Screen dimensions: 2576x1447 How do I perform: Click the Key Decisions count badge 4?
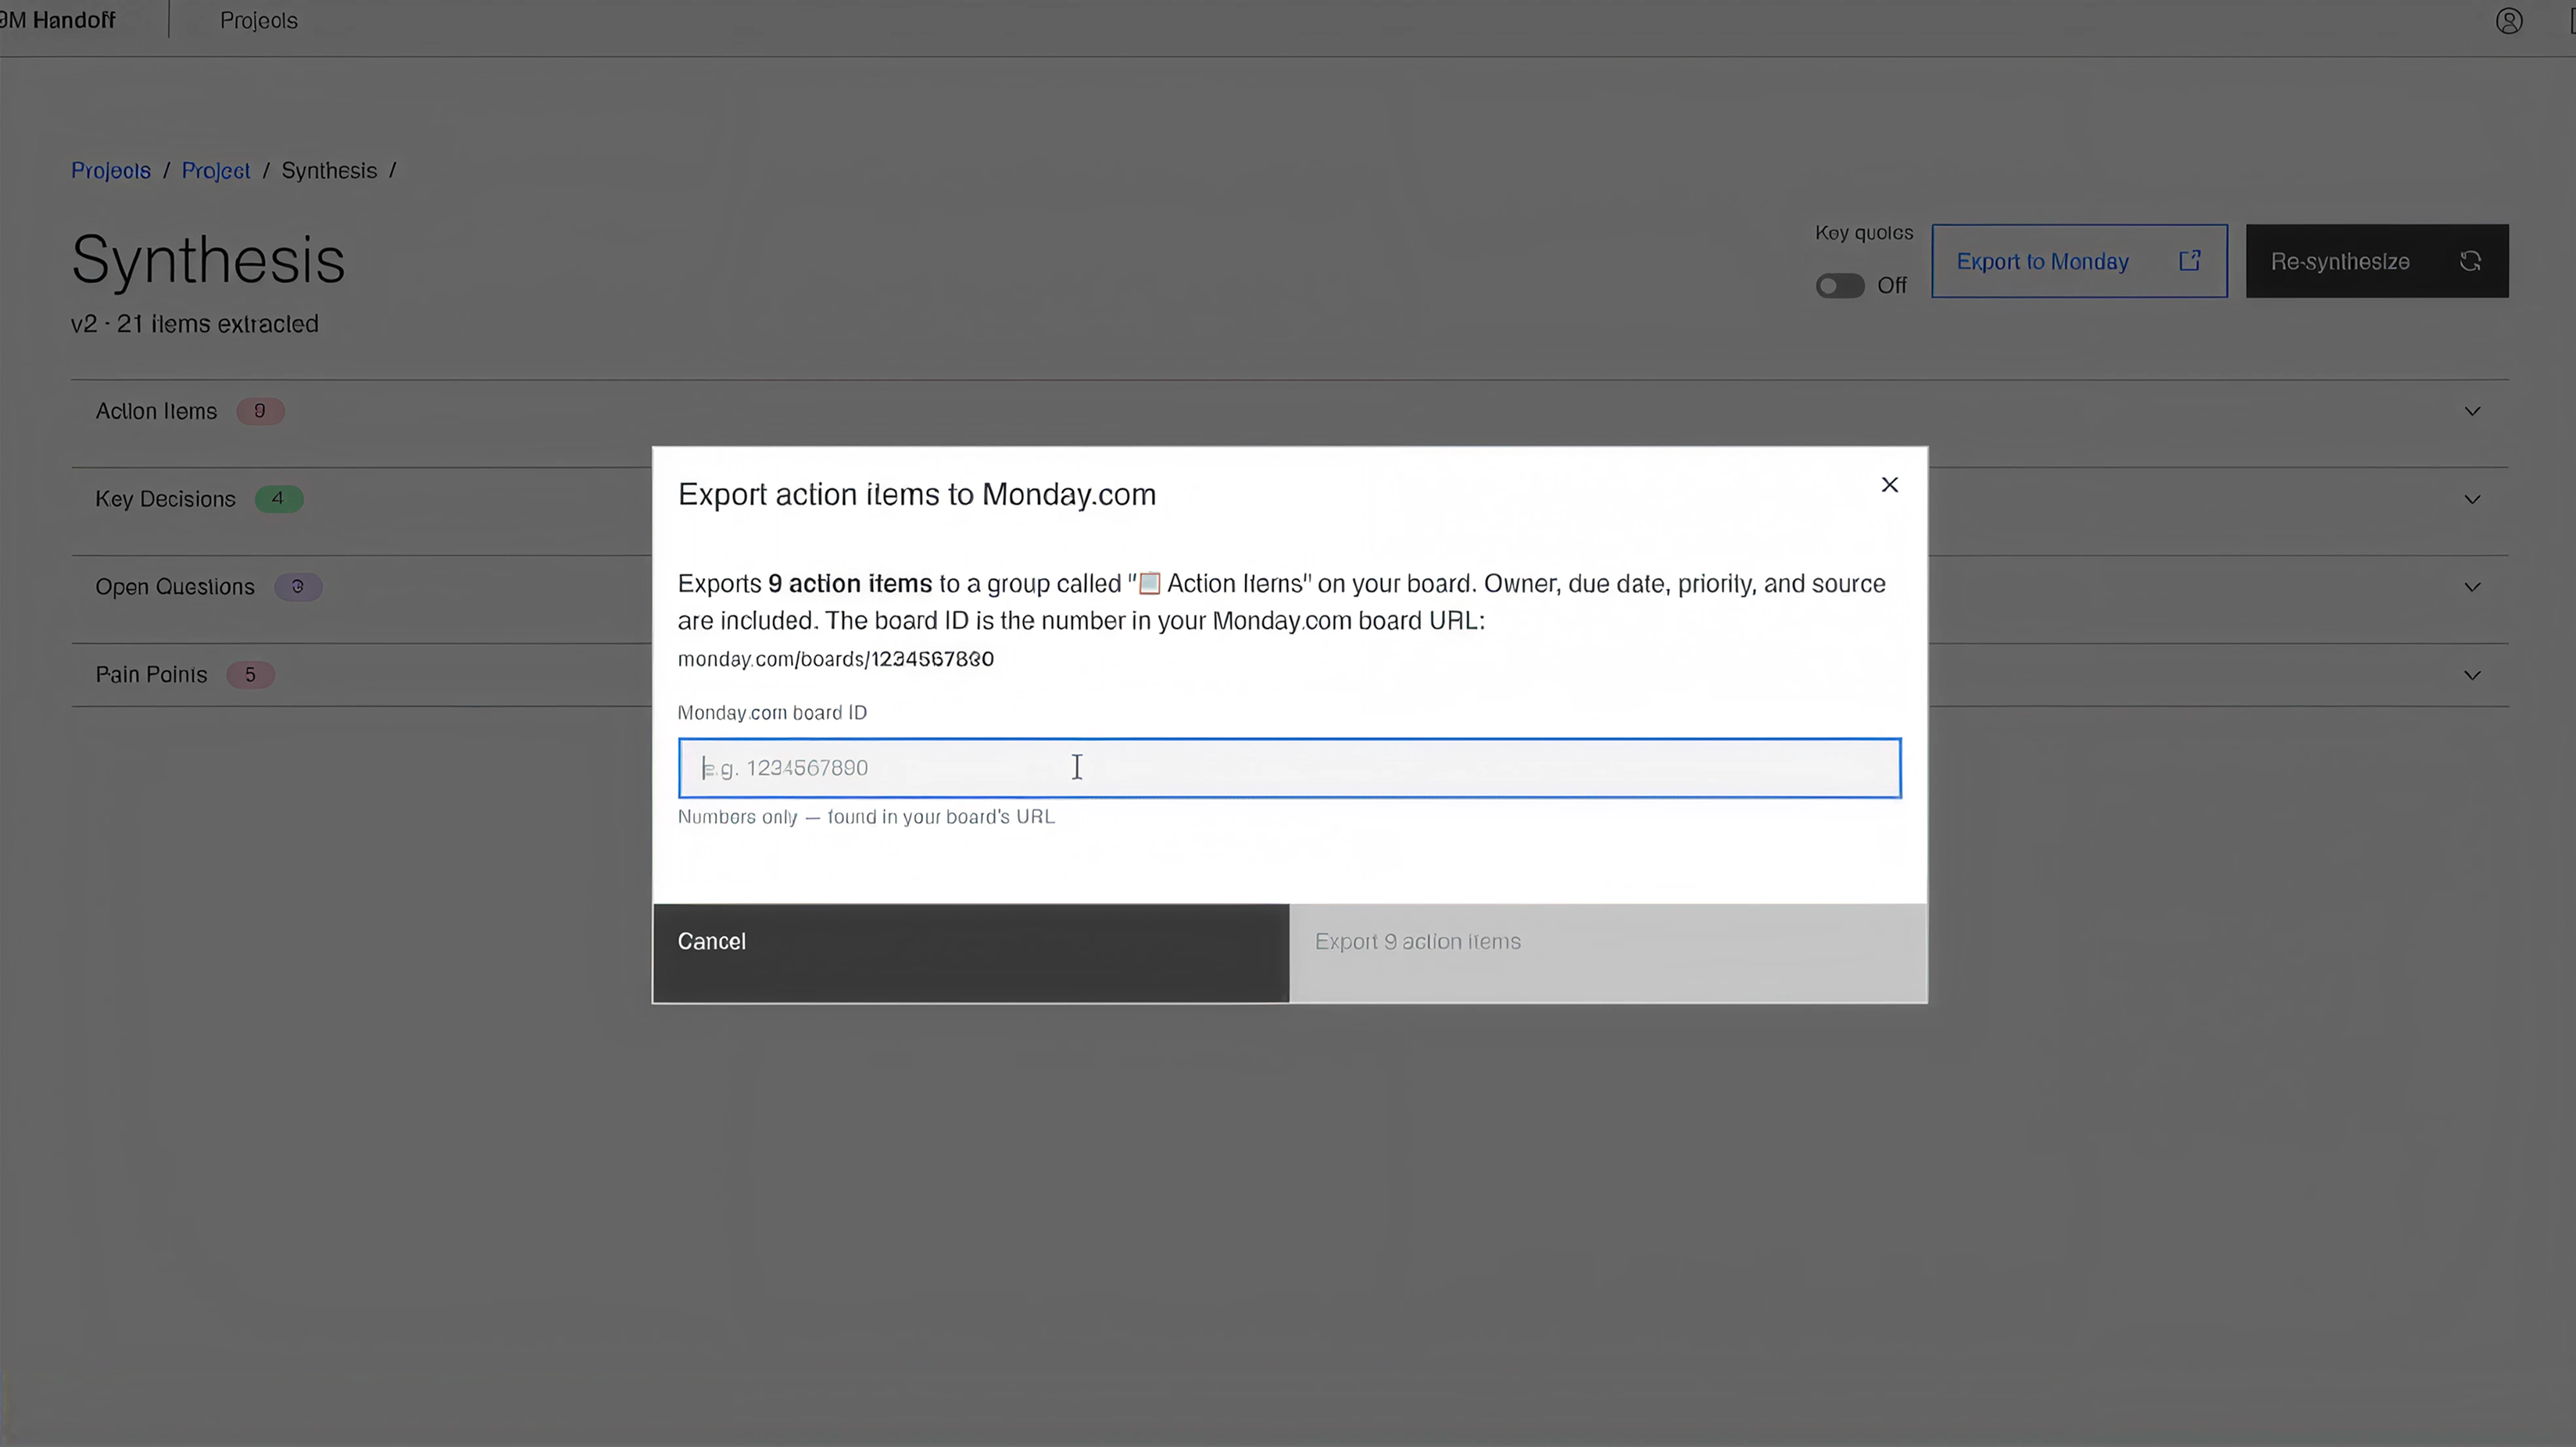(278, 499)
